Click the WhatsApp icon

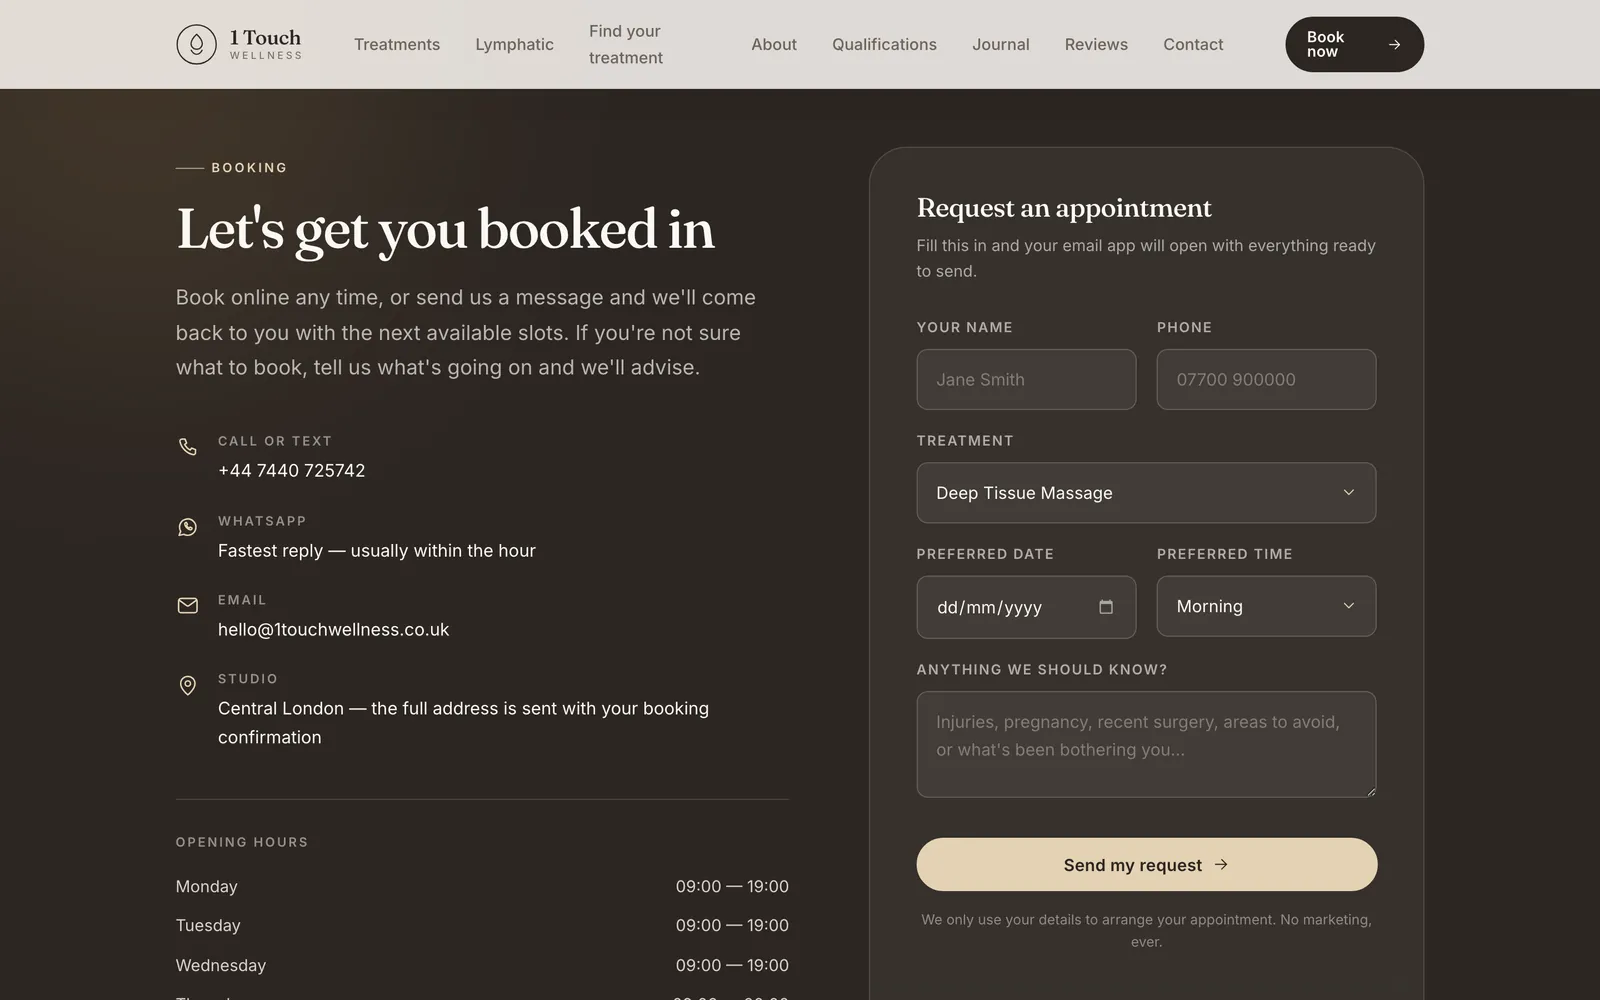pyautogui.click(x=187, y=526)
